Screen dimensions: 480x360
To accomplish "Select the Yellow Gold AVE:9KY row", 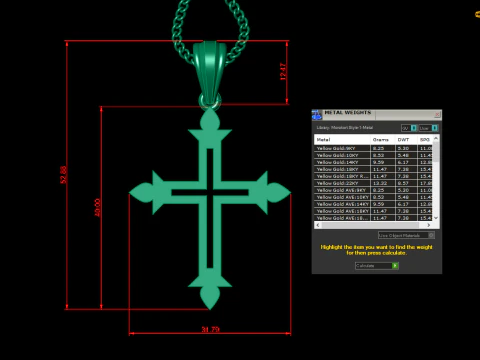I will pyautogui.click(x=373, y=190).
